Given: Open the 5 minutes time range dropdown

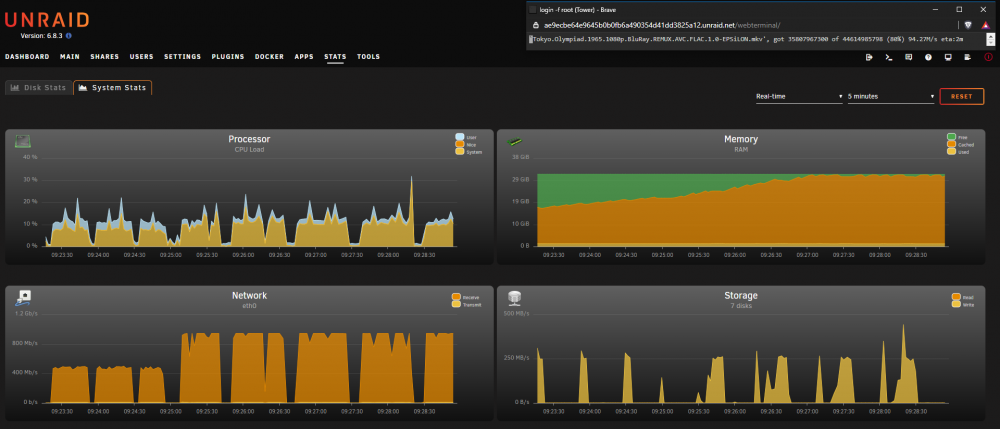Looking at the screenshot, I should [x=891, y=97].
